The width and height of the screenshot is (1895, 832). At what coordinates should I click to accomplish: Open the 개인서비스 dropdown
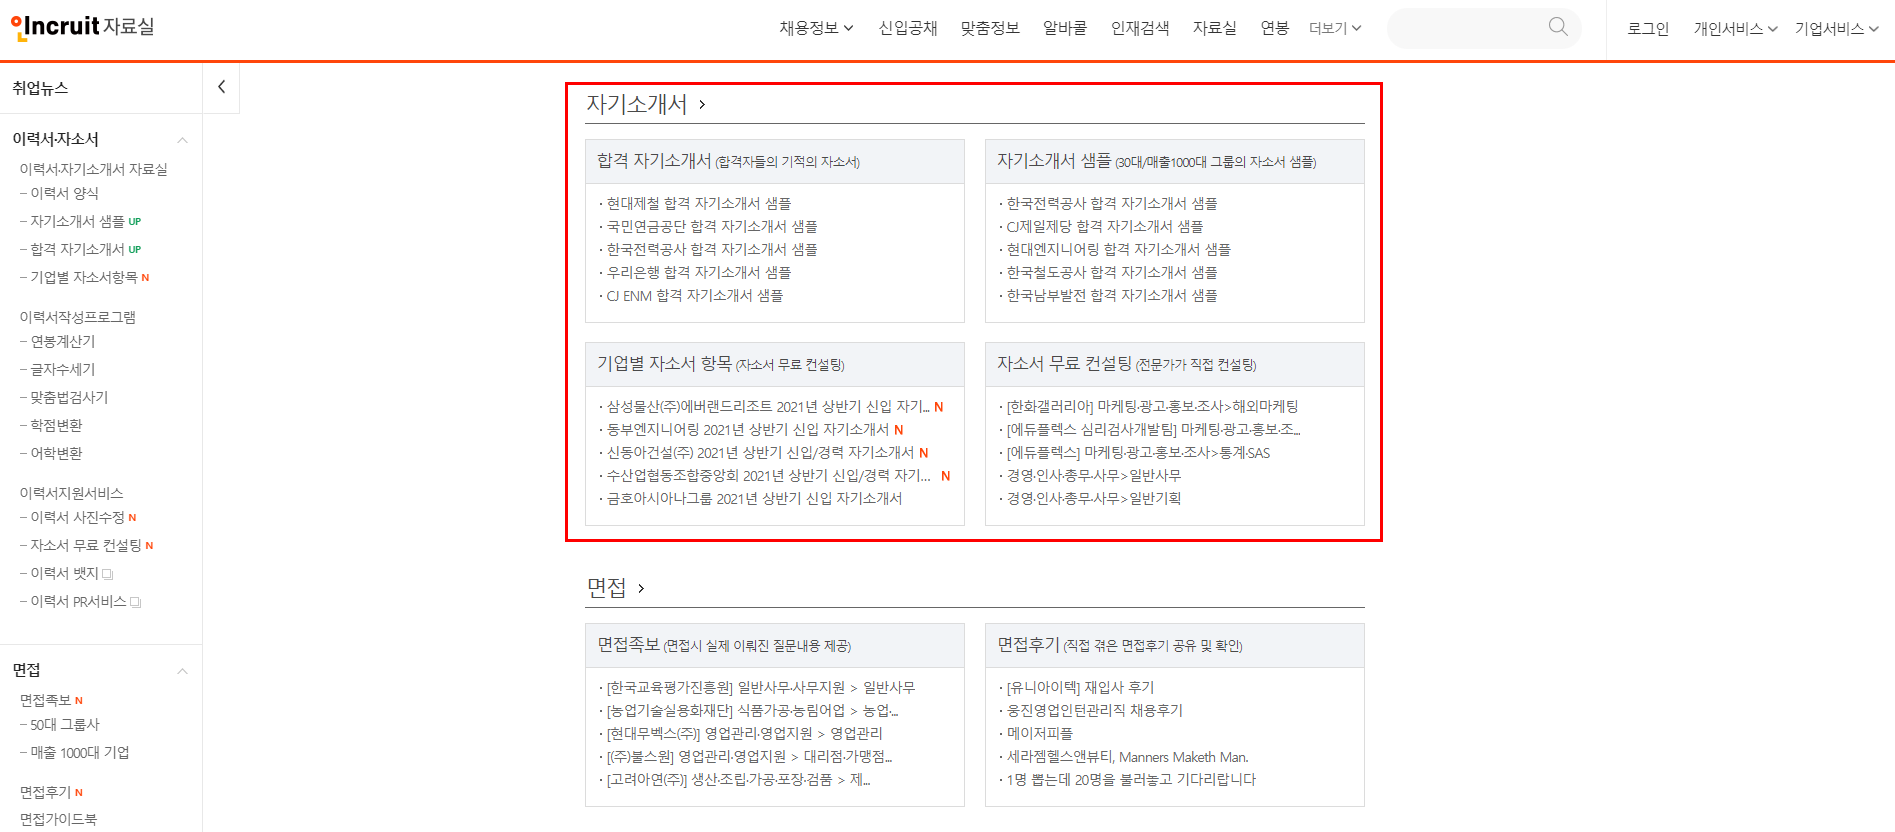tap(1735, 28)
